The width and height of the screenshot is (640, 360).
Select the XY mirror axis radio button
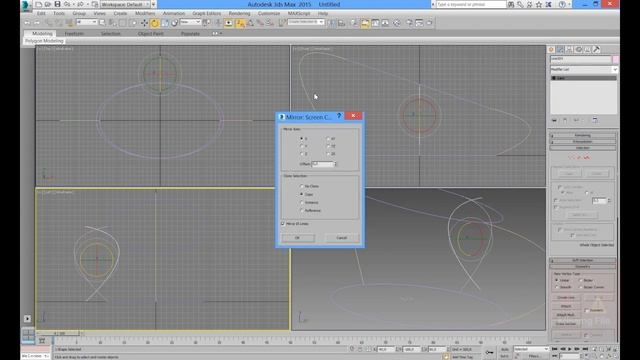pos(328,139)
